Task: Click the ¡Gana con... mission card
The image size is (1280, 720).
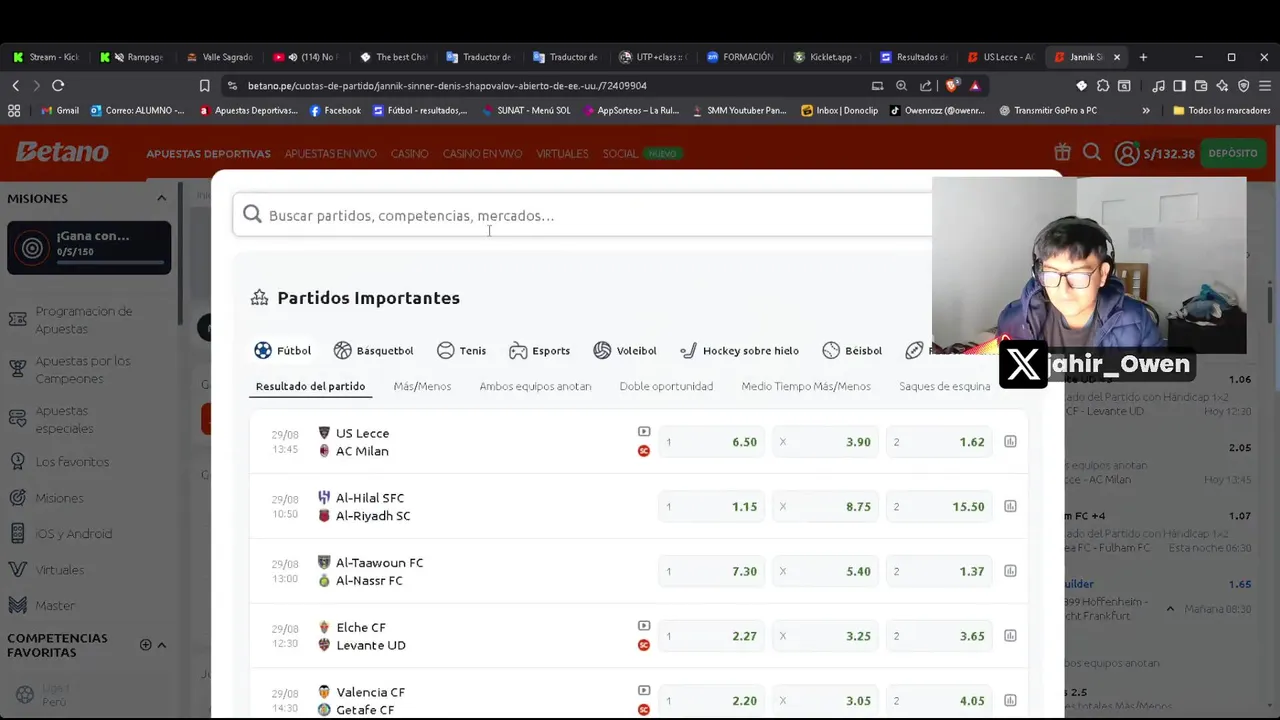Action: (89, 247)
